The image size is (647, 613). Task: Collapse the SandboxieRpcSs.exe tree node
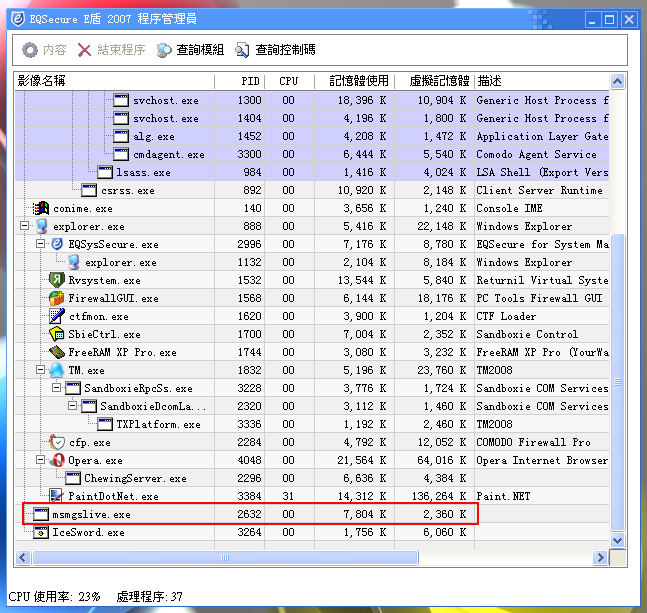[x=57, y=388]
